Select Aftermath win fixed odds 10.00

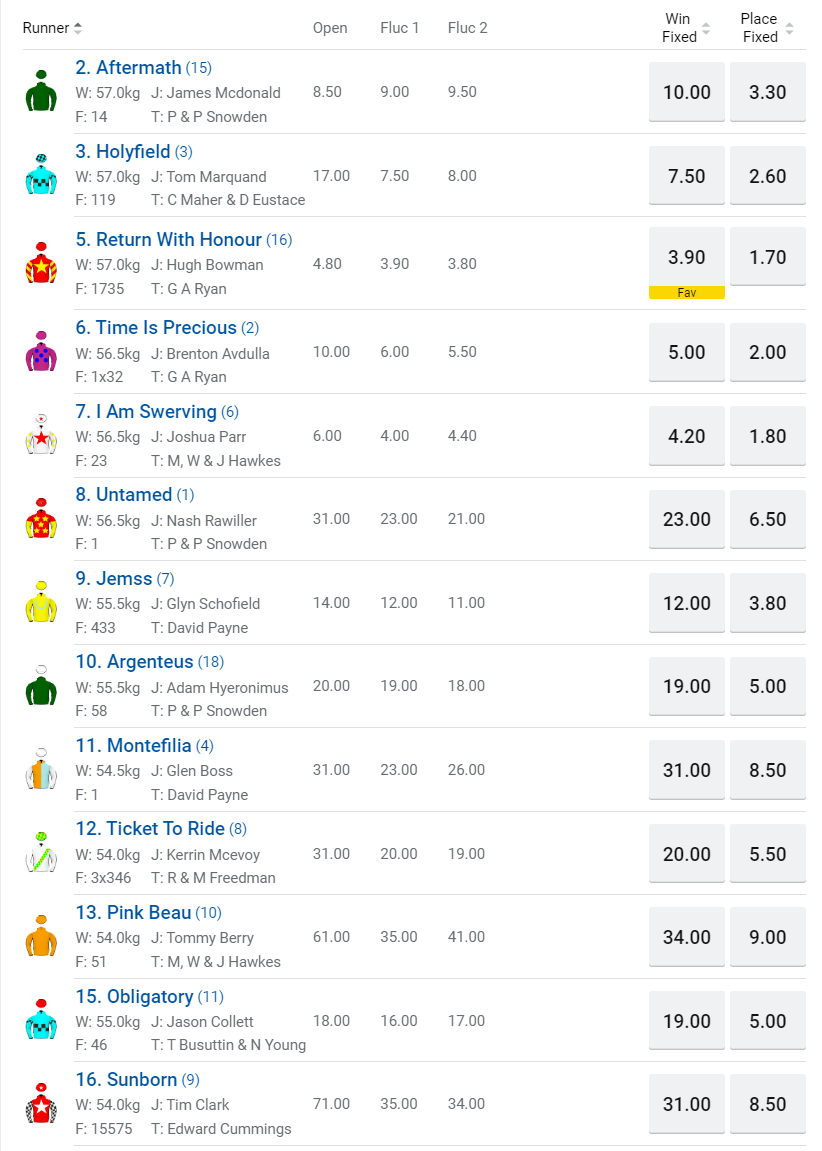(687, 92)
